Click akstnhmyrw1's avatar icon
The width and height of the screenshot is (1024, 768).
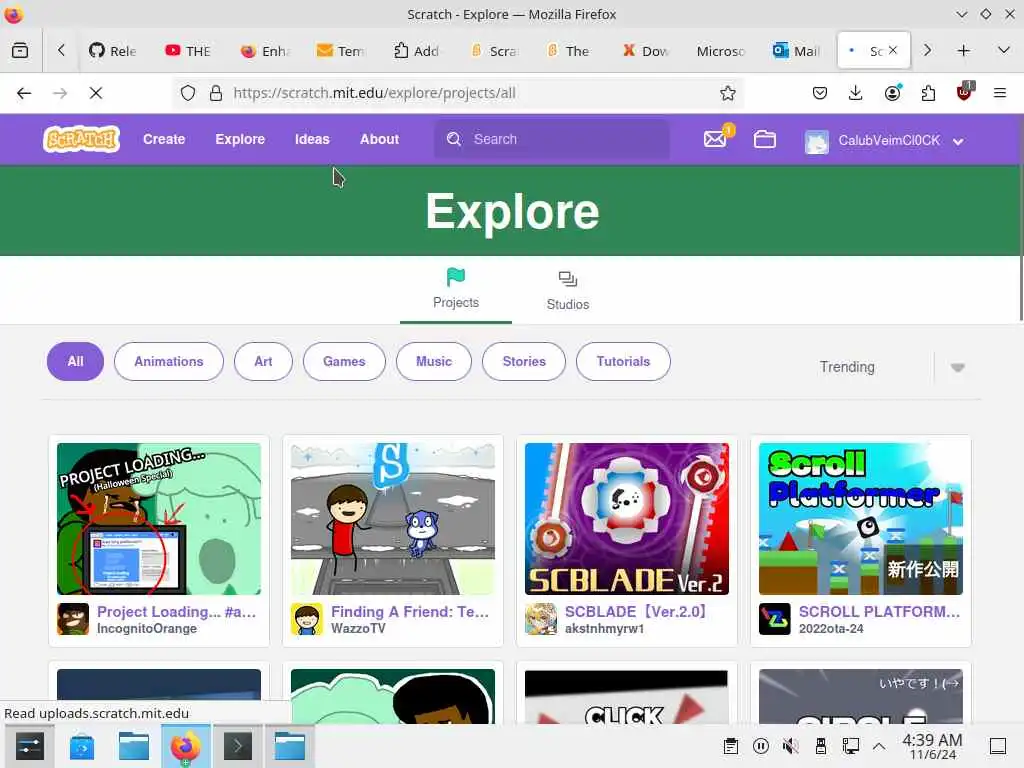(x=541, y=619)
